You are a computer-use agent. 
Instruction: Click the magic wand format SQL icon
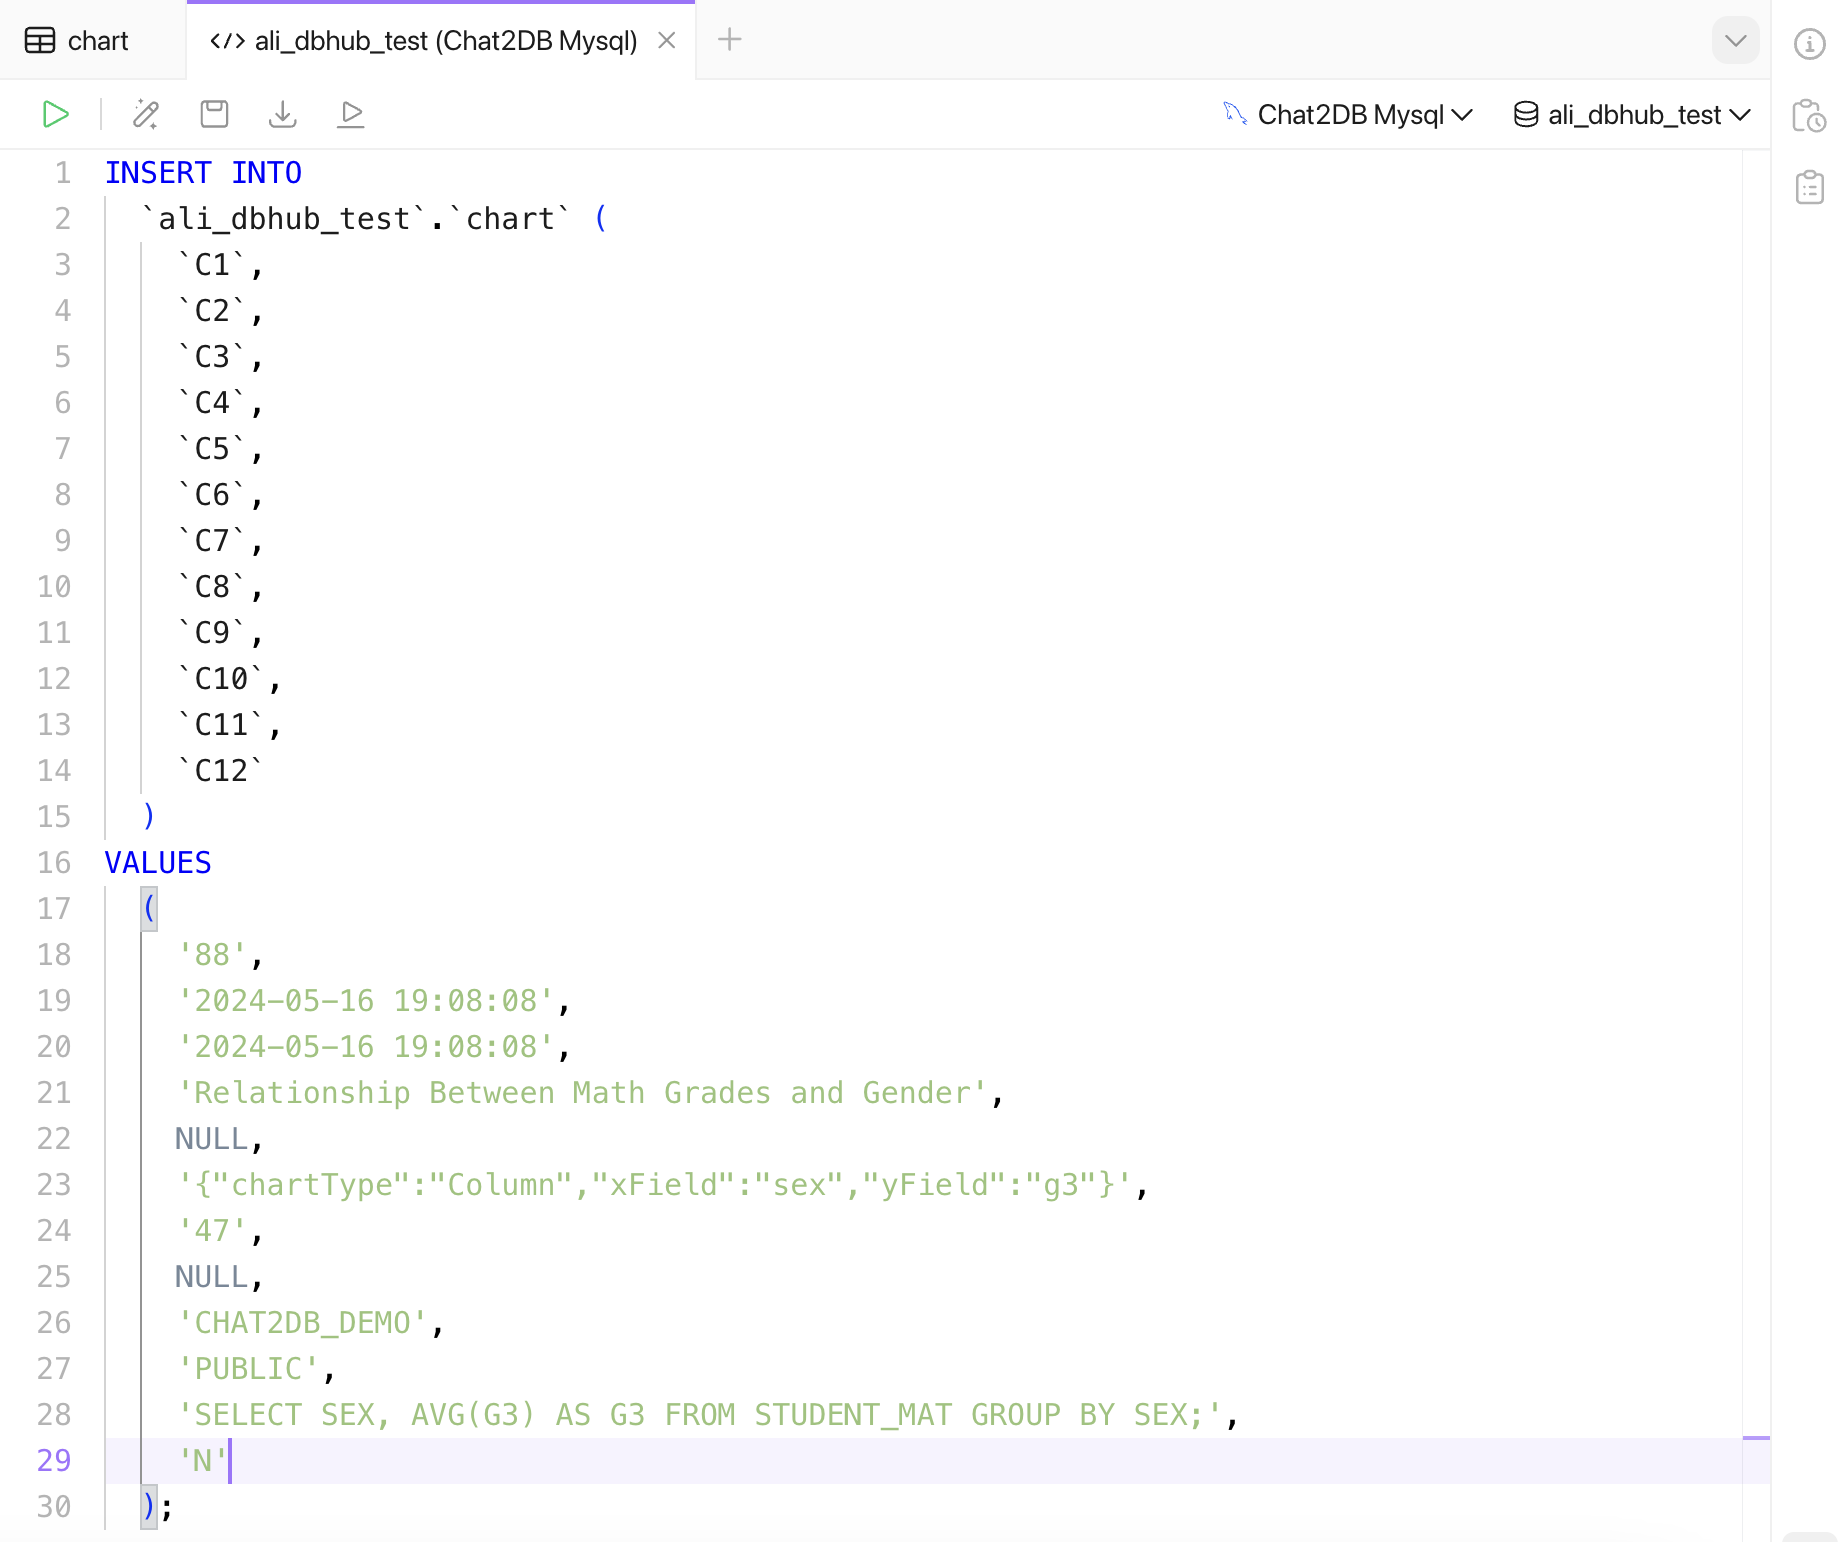[146, 114]
